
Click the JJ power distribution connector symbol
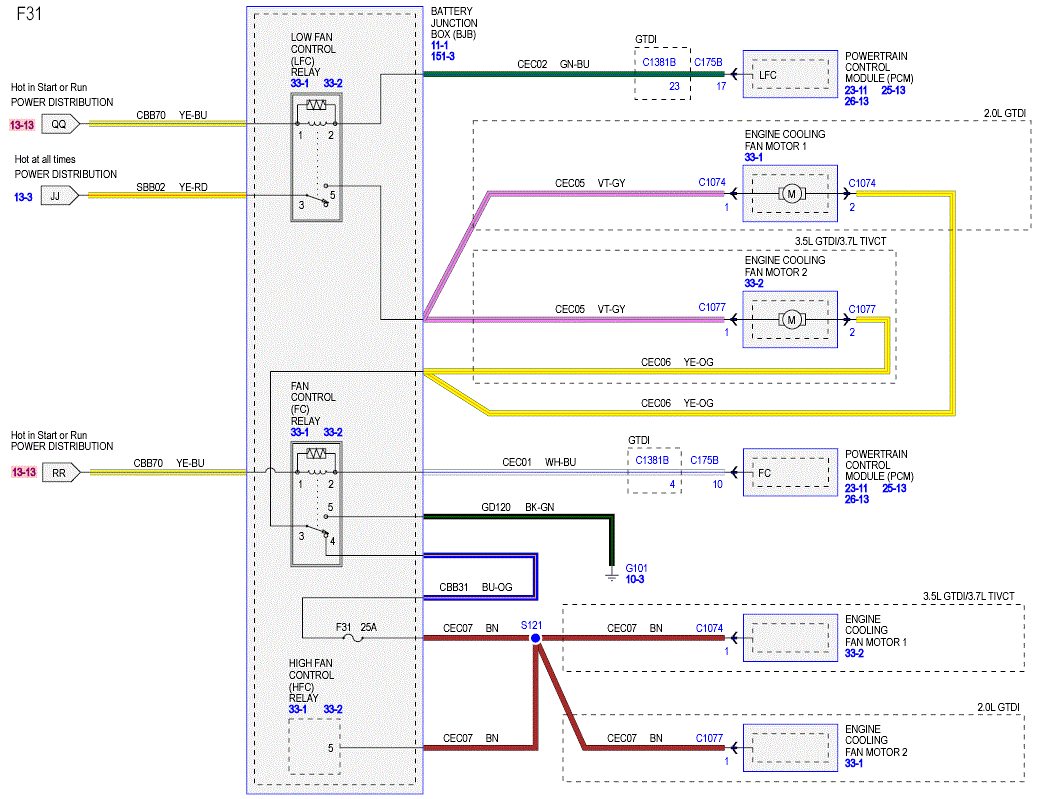(59, 196)
